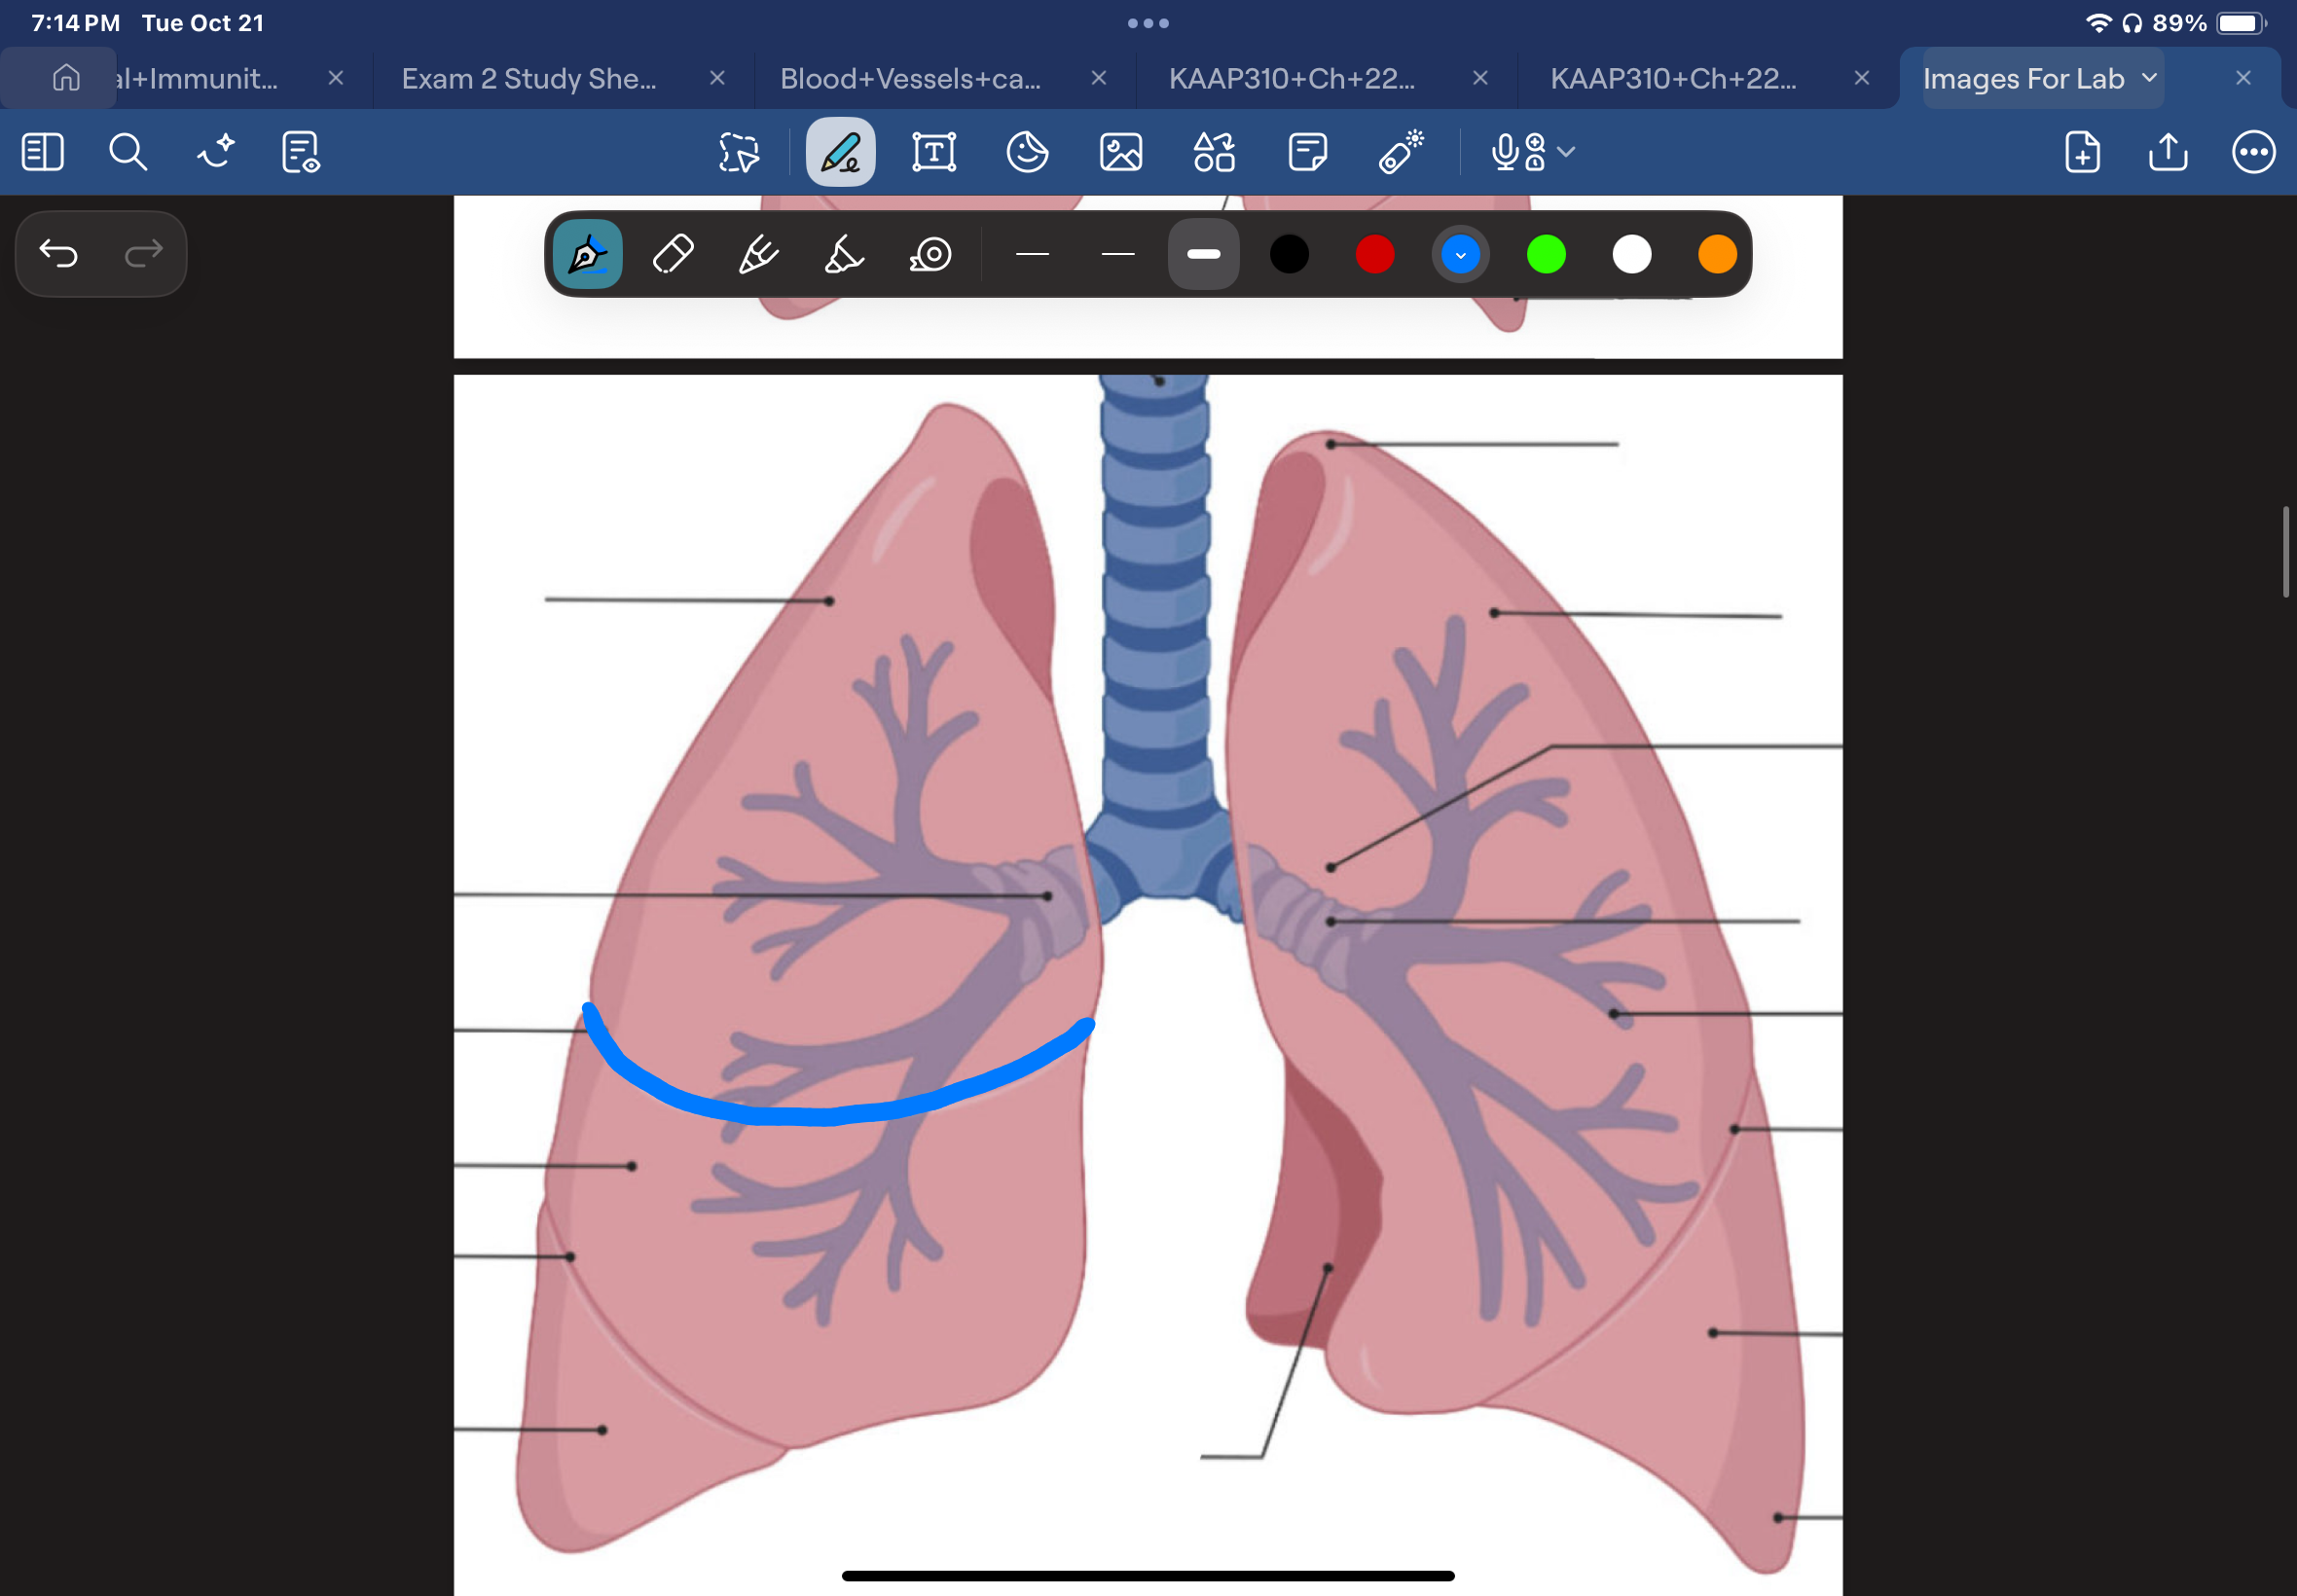The height and width of the screenshot is (1596, 2297).
Task: Select the red pen color
Action: tap(1374, 254)
